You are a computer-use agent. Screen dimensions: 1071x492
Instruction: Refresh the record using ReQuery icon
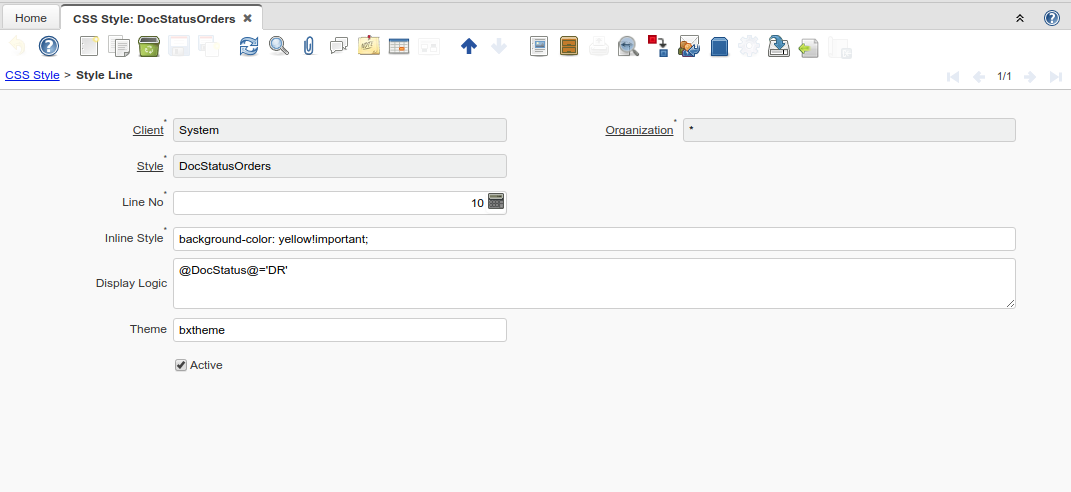pyautogui.click(x=249, y=46)
